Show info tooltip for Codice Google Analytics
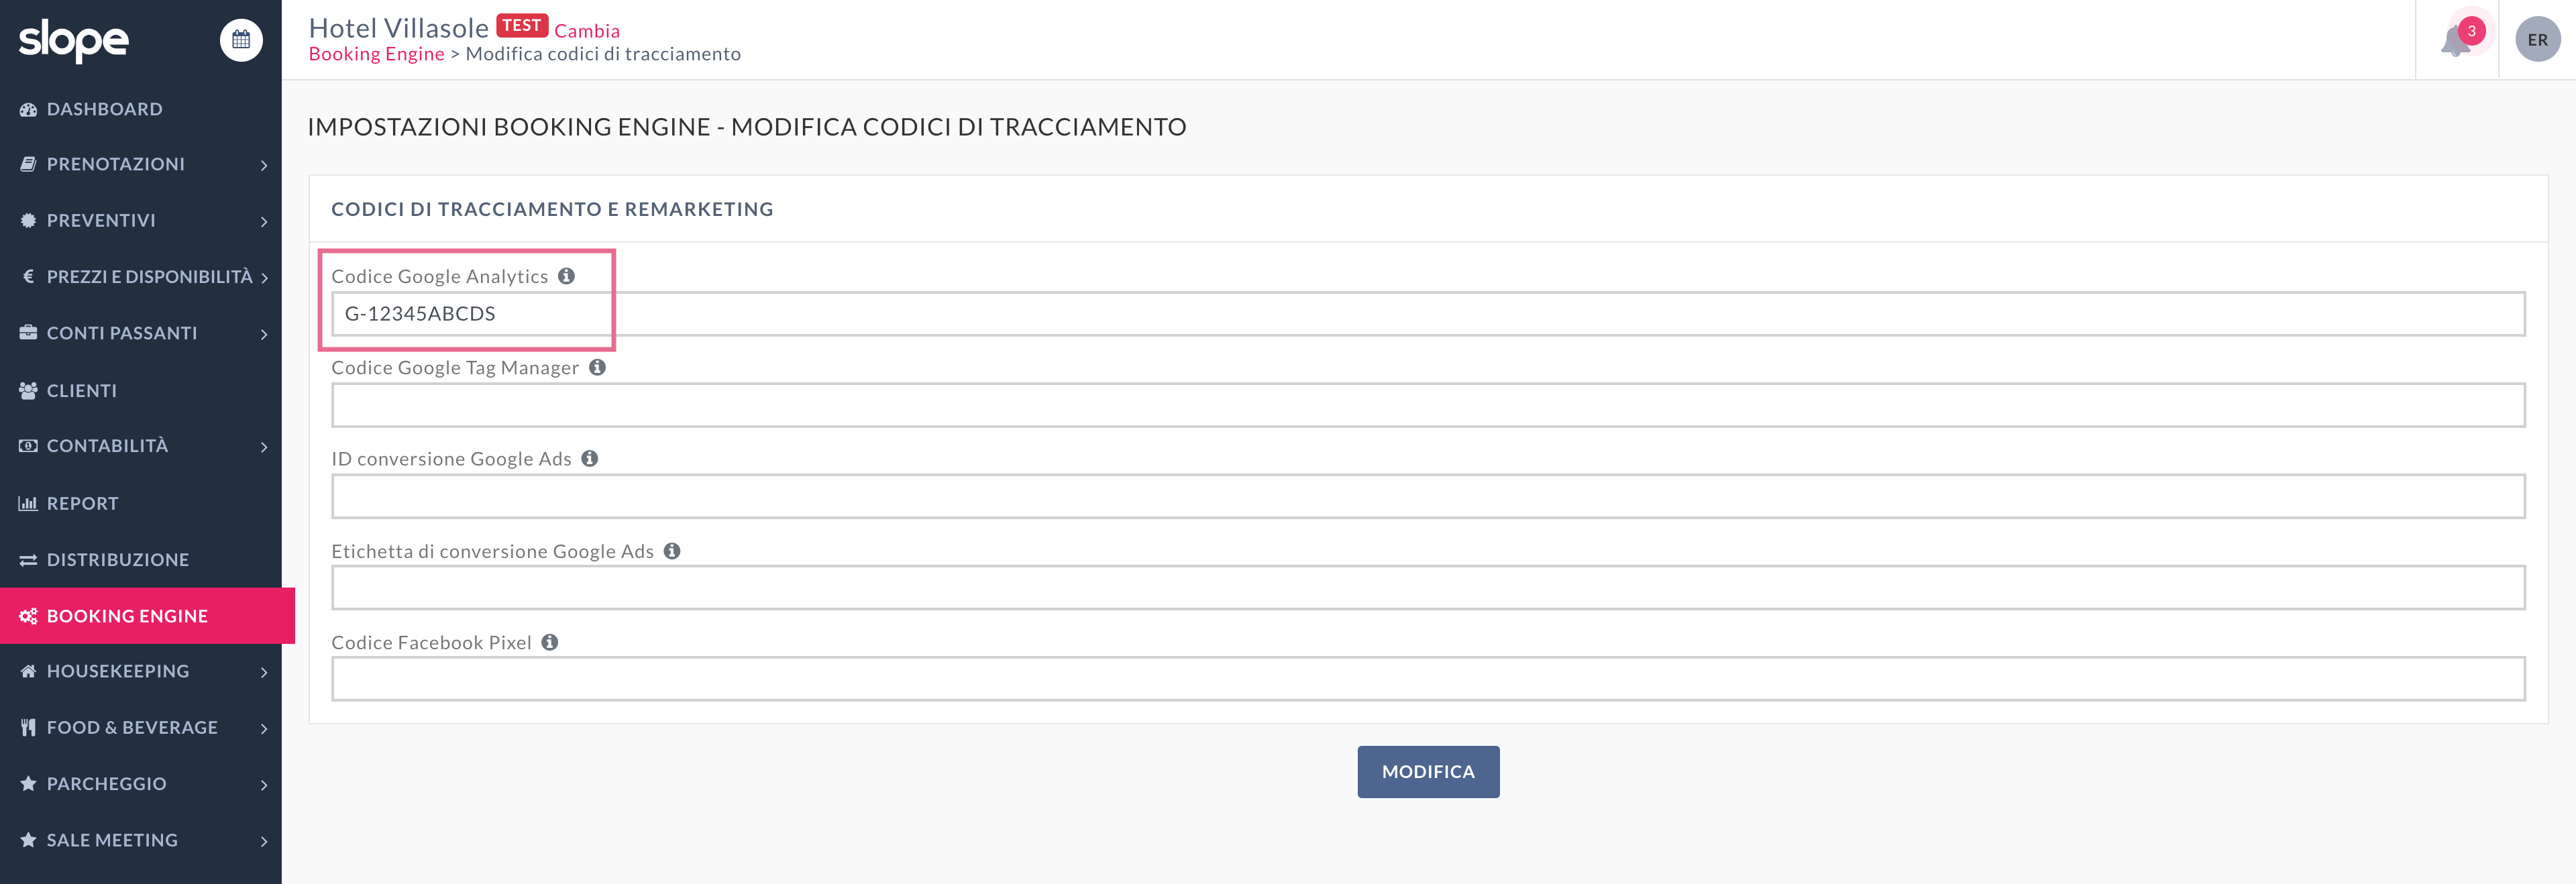Image resolution: width=2576 pixels, height=884 pixels. (x=567, y=276)
